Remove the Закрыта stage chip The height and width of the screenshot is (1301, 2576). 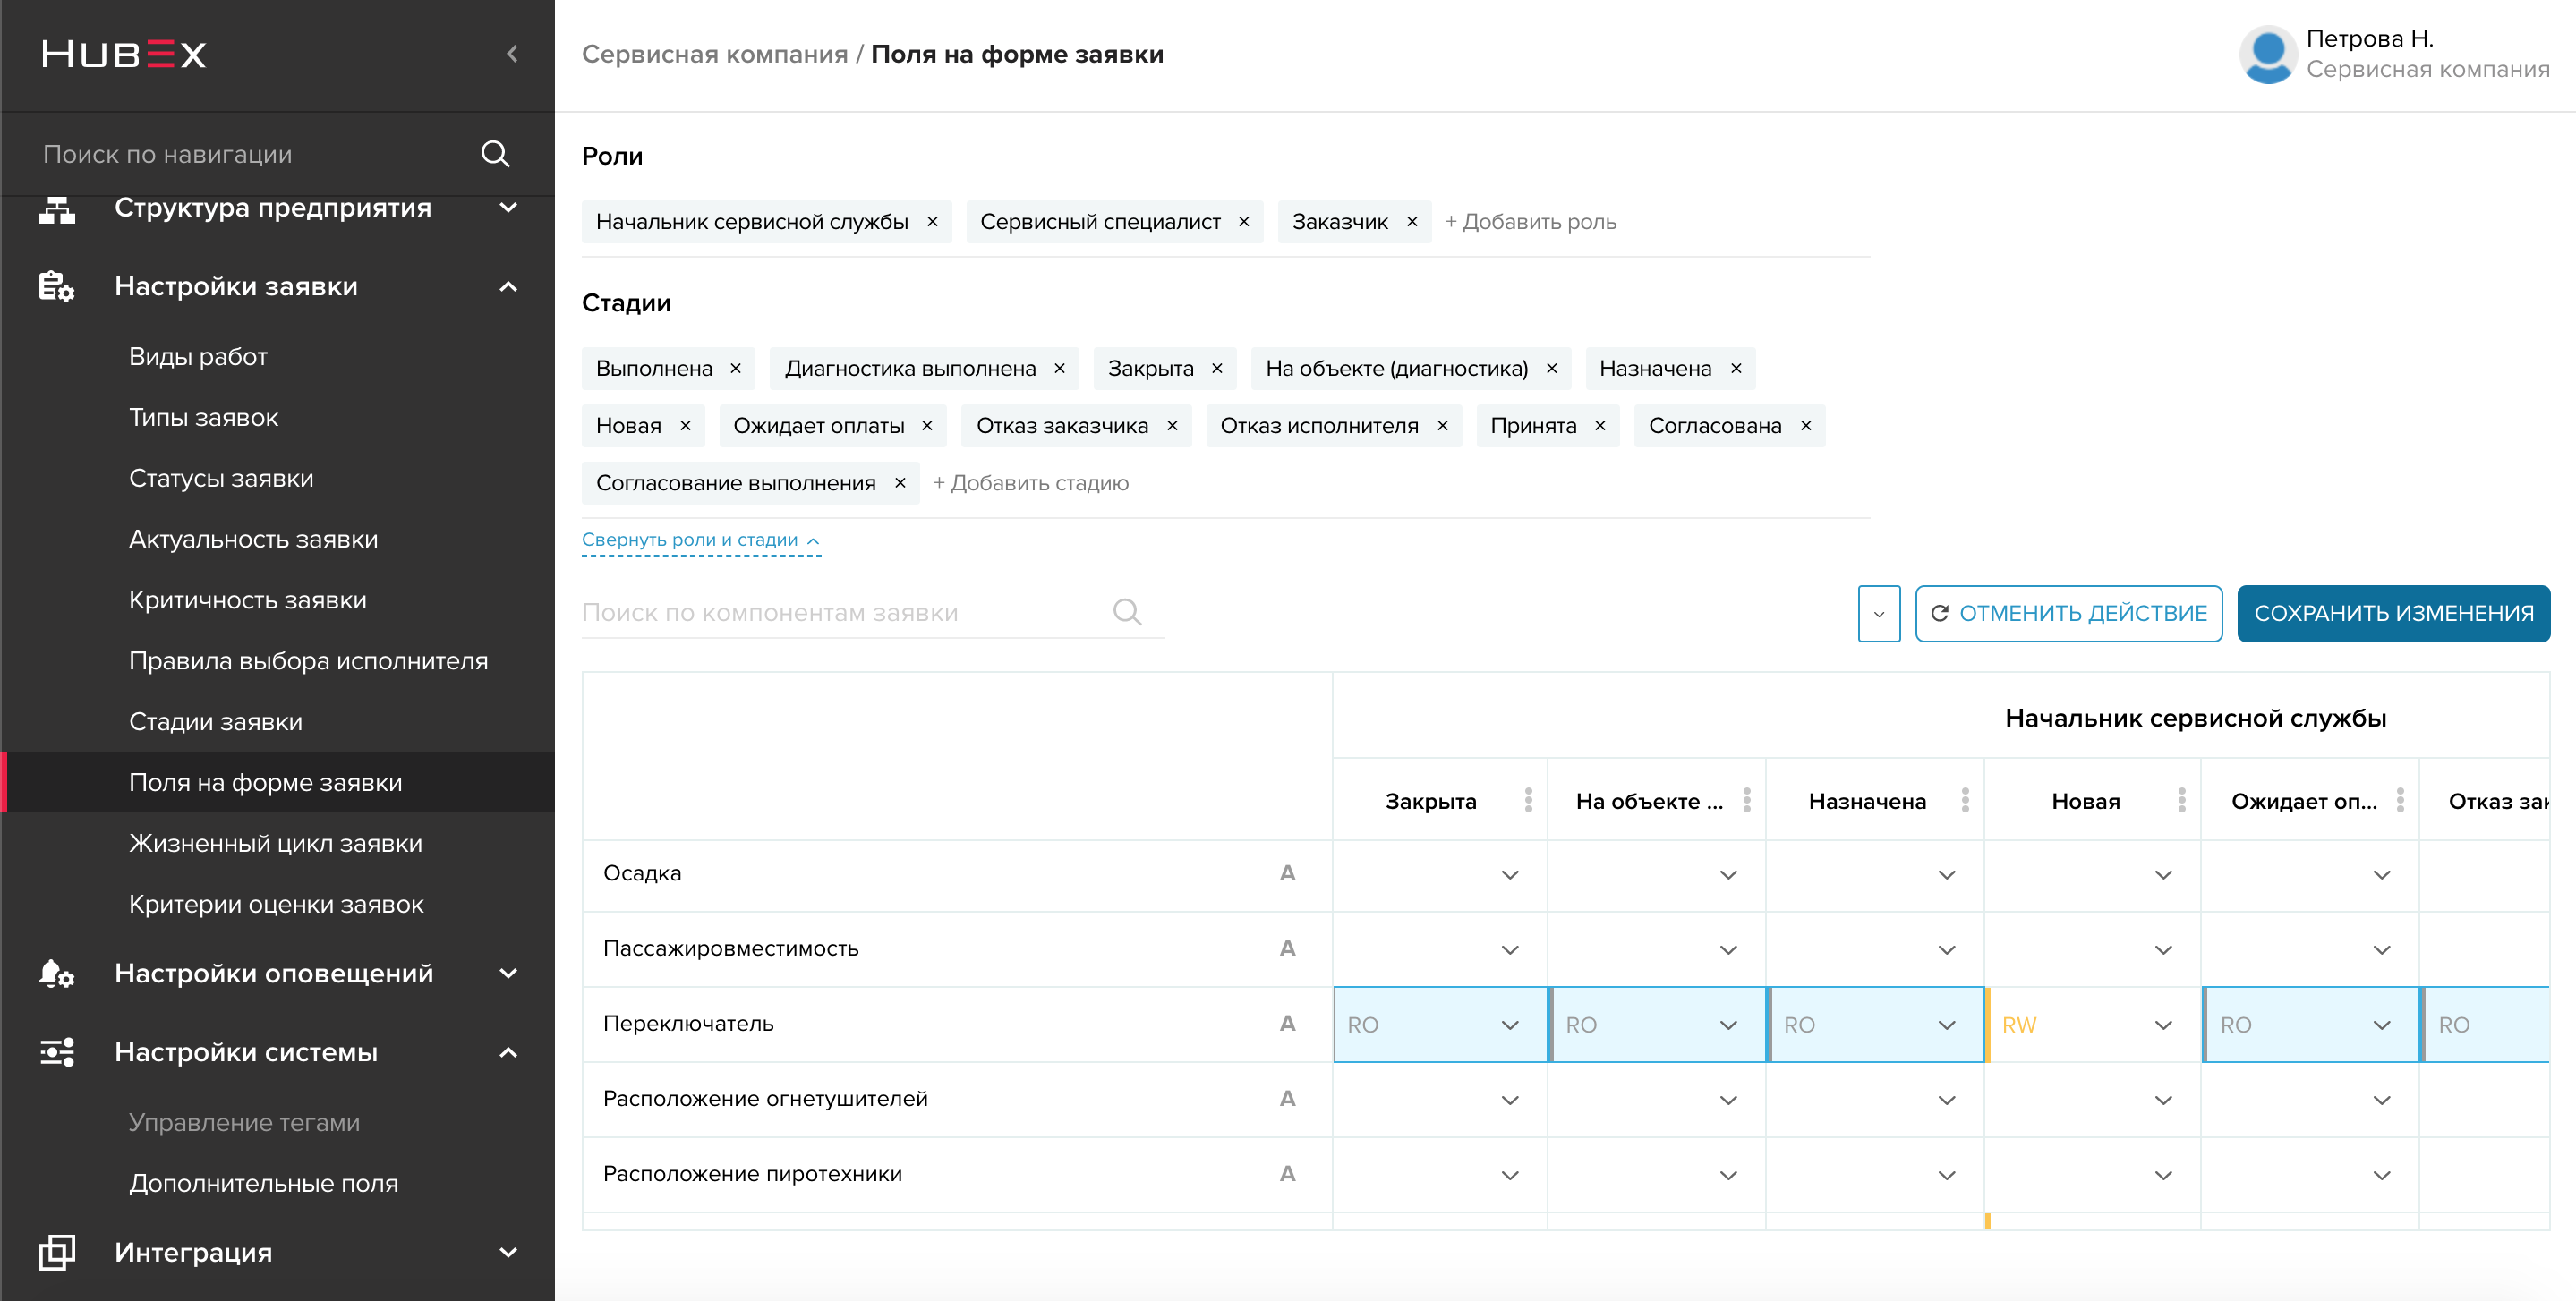[x=1217, y=369]
